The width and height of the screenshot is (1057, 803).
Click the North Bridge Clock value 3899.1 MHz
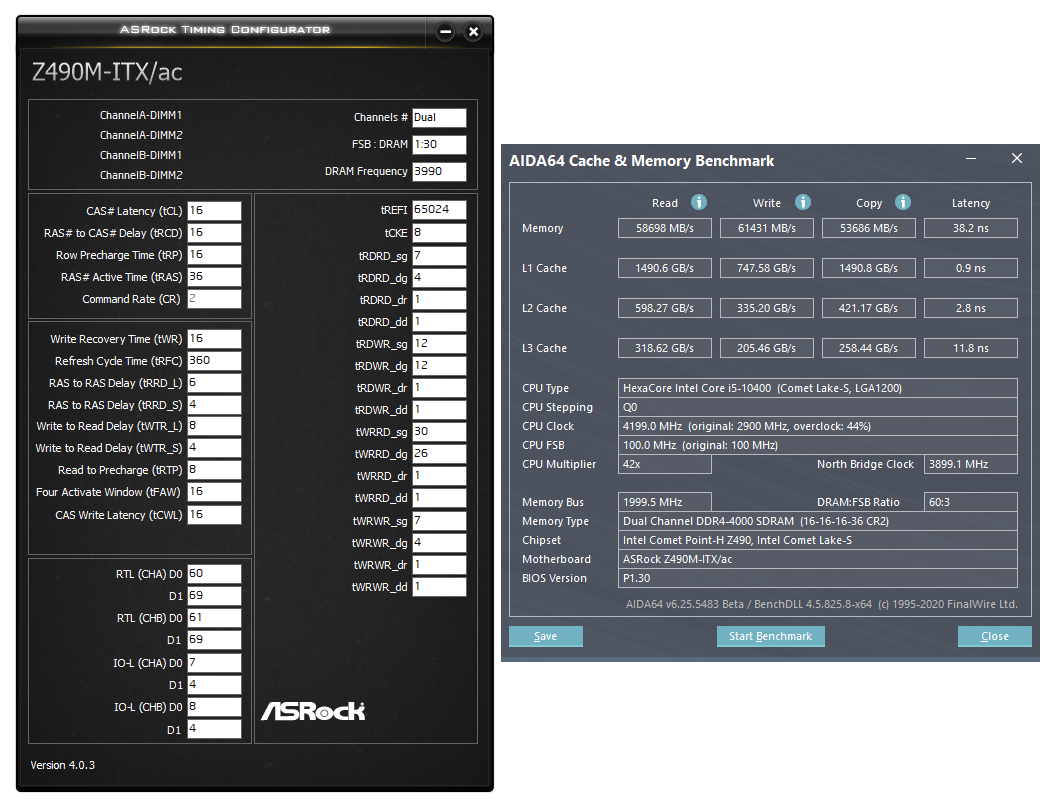(x=971, y=464)
